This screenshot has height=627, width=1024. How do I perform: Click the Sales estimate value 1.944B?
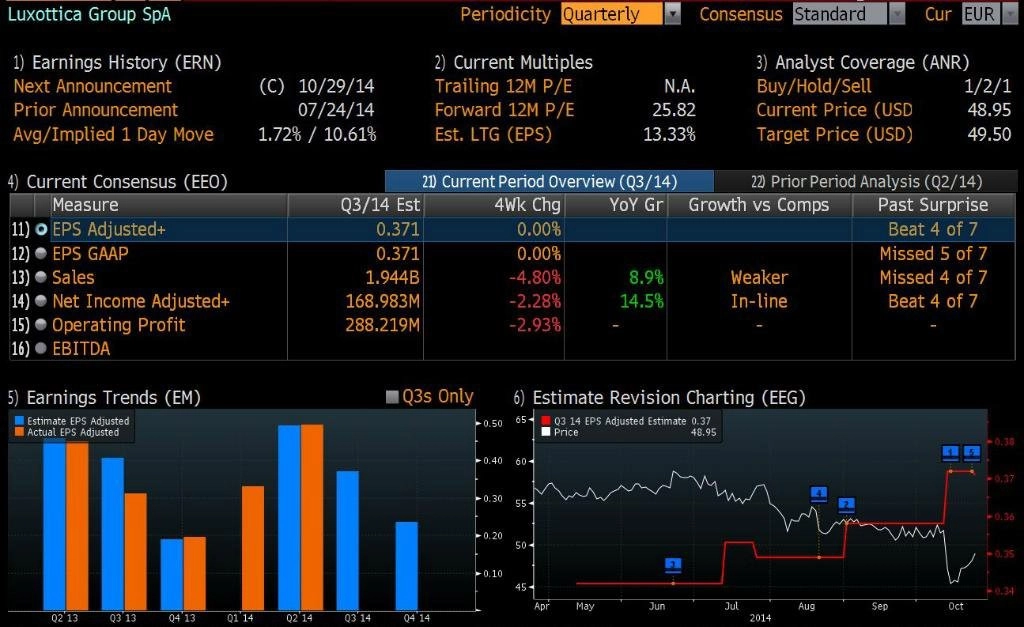pyautogui.click(x=392, y=278)
